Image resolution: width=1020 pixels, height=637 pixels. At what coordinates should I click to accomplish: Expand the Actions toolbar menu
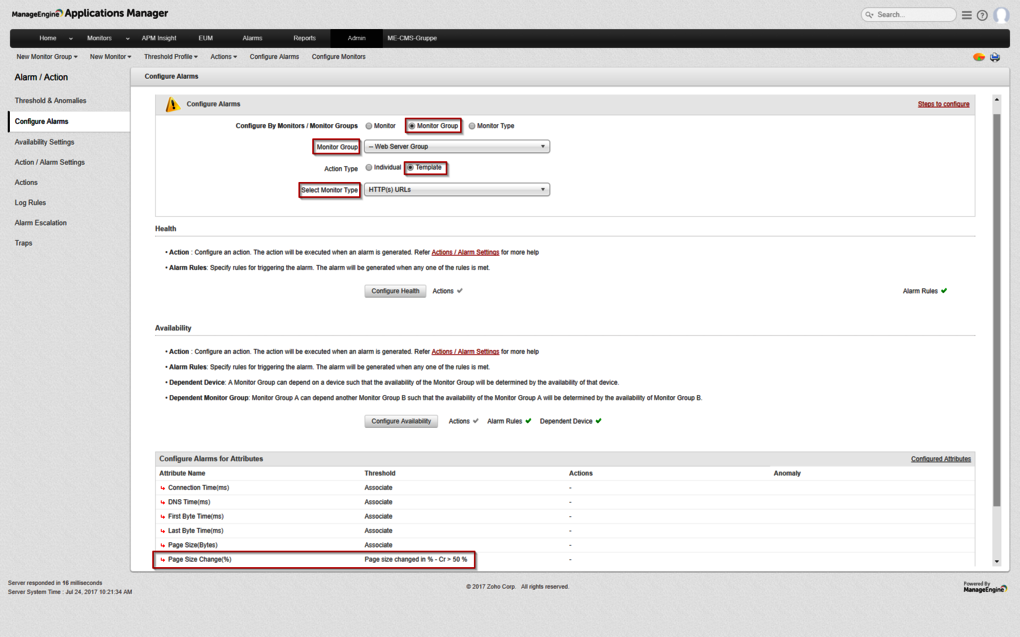point(223,57)
